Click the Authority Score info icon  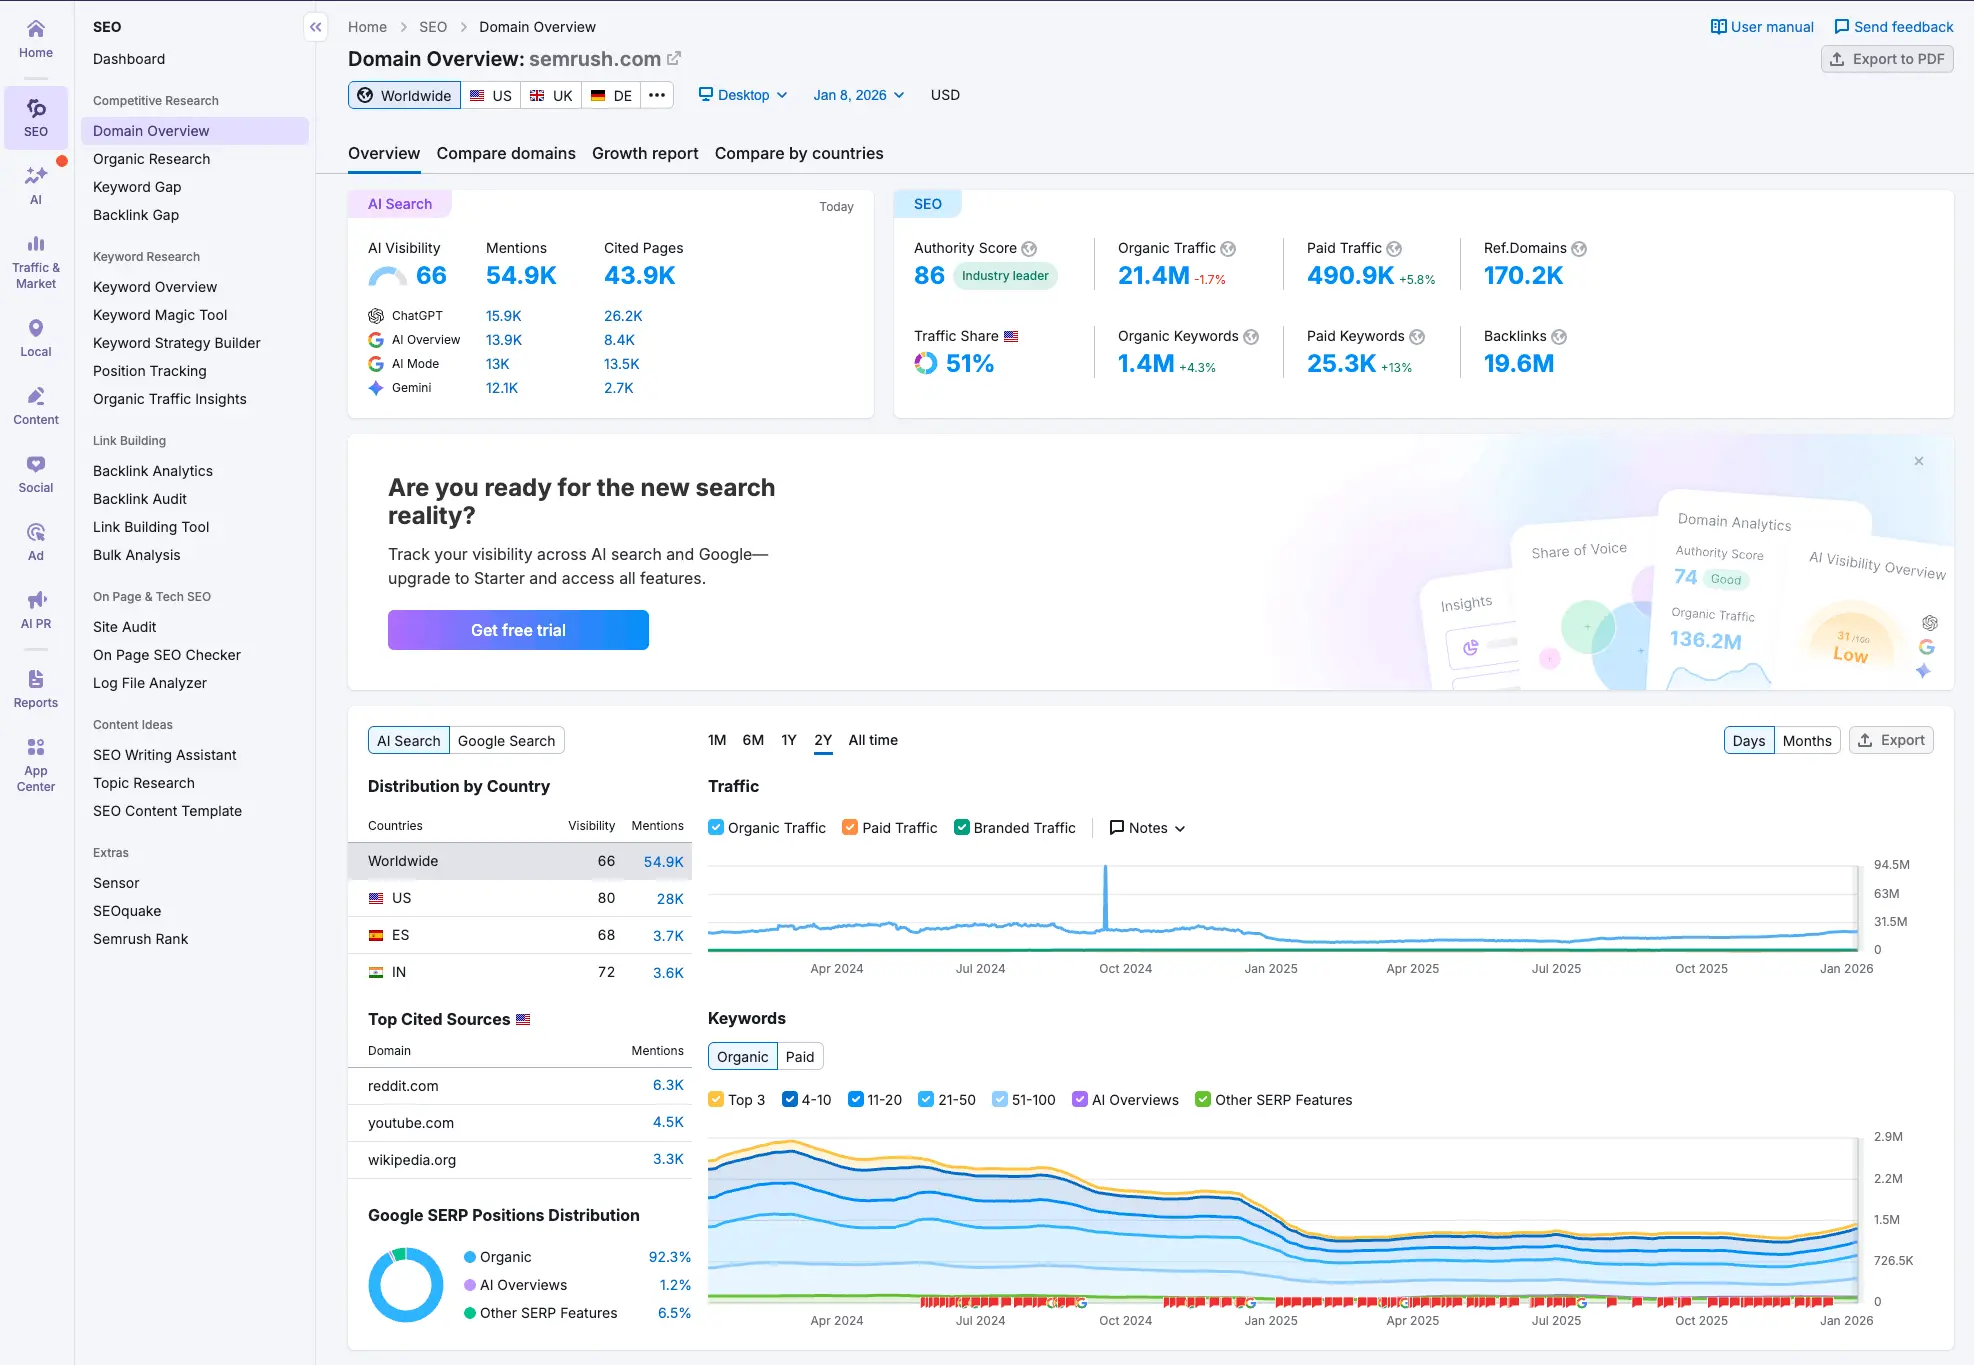click(1029, 249)
